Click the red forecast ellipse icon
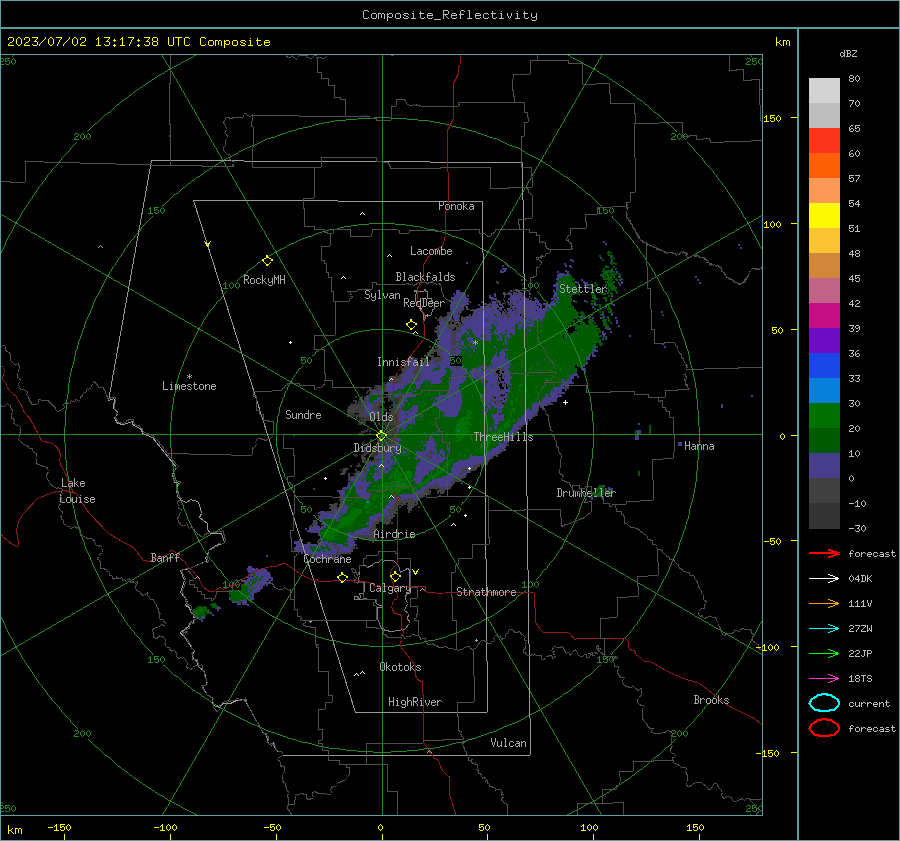This screenshot has height=841, width=900. (x=824, y=728)
